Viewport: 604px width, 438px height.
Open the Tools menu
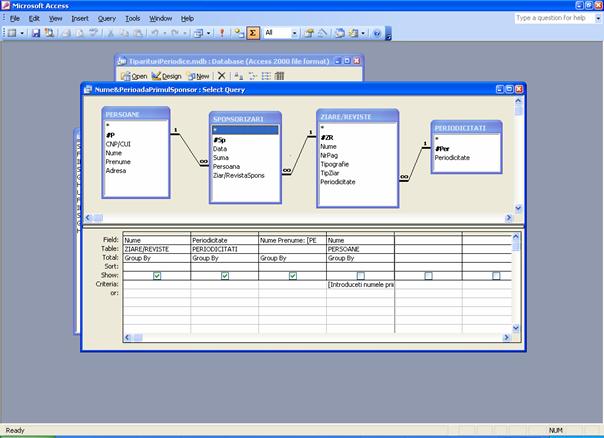click(x=132, y=18)
